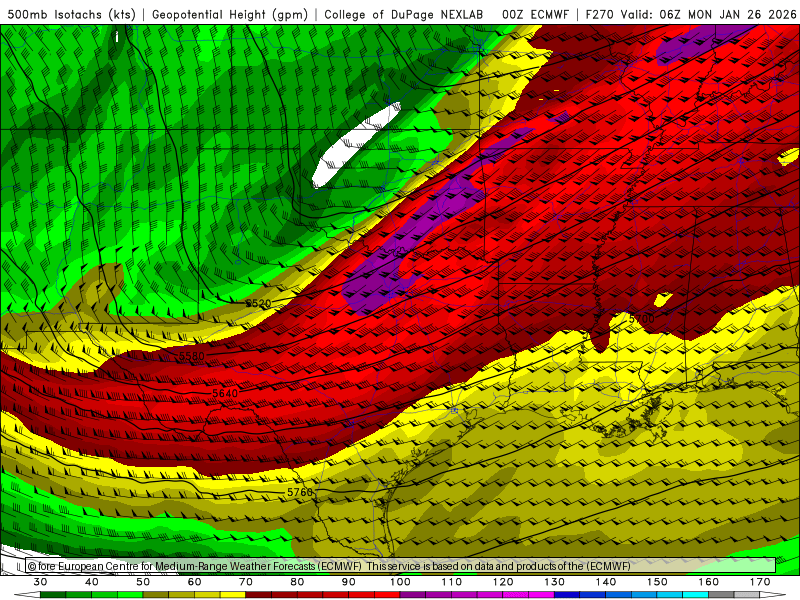800x600 pixels.
Task: Click the 5520 height contour label
Action: click(x=258, y=304)
